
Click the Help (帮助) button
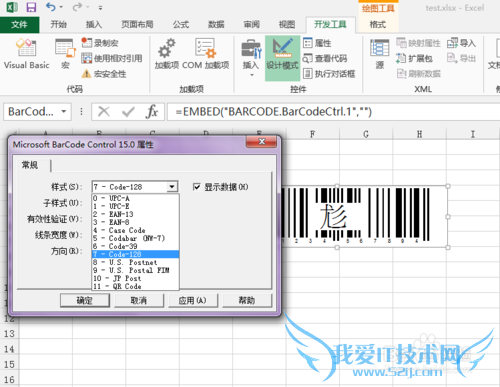click(247, 301)
